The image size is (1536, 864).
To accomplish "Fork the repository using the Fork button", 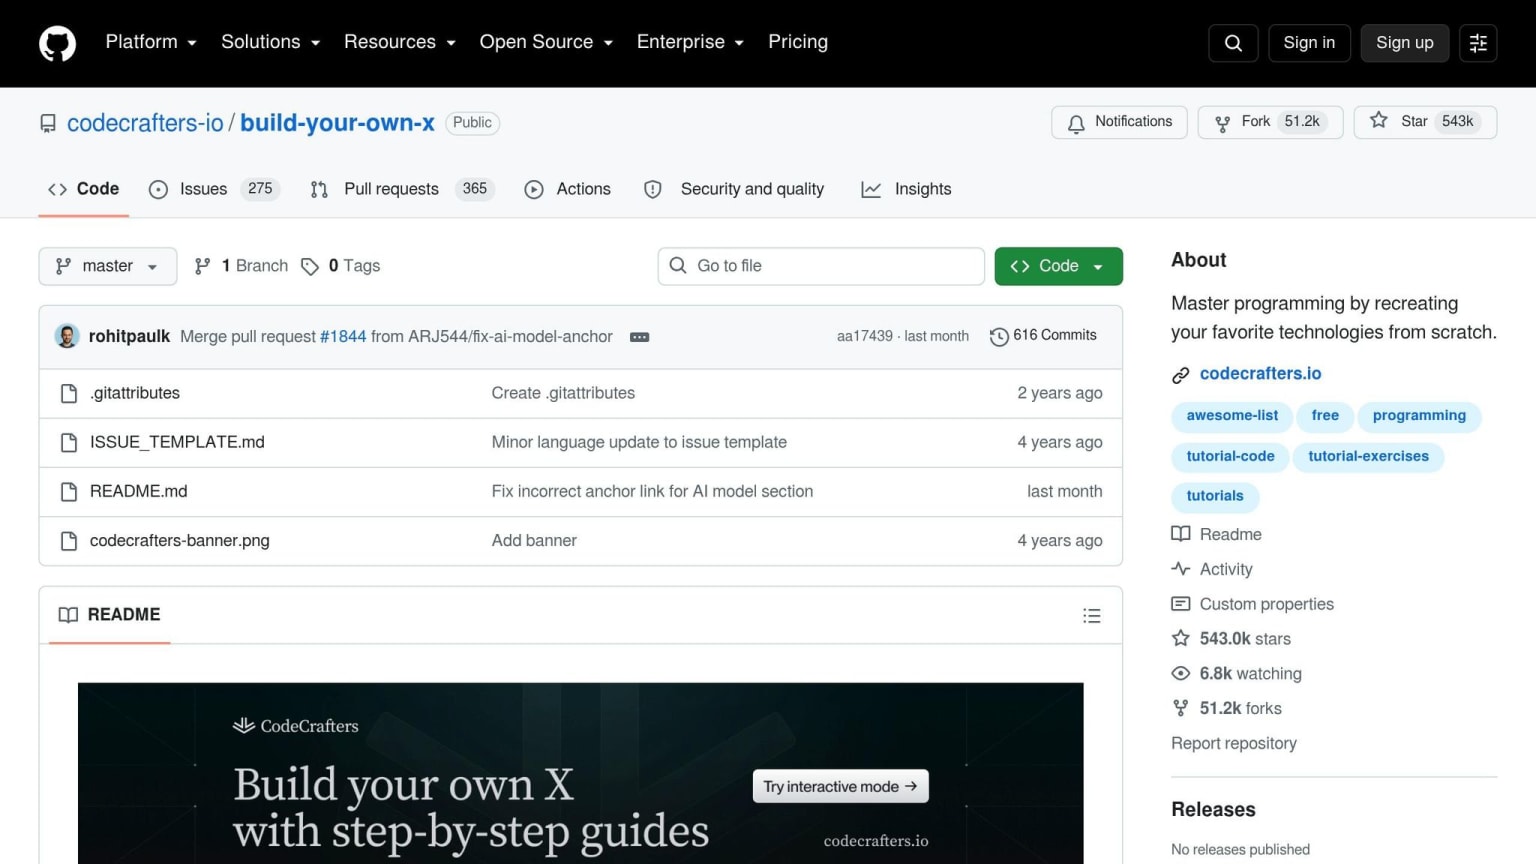I will (x=1270, y=122).
